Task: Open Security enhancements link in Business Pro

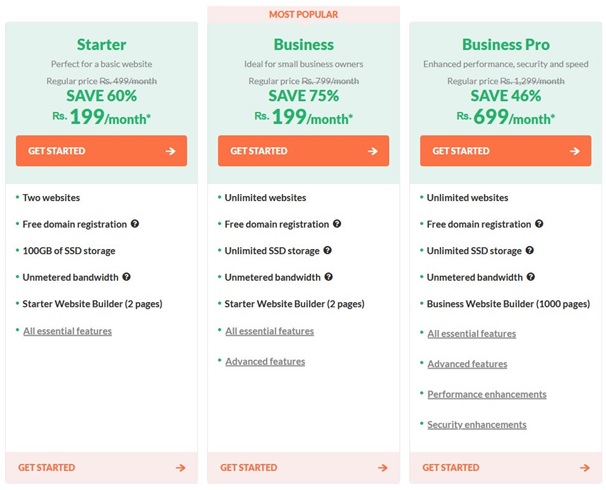Action: click(477, 425)
